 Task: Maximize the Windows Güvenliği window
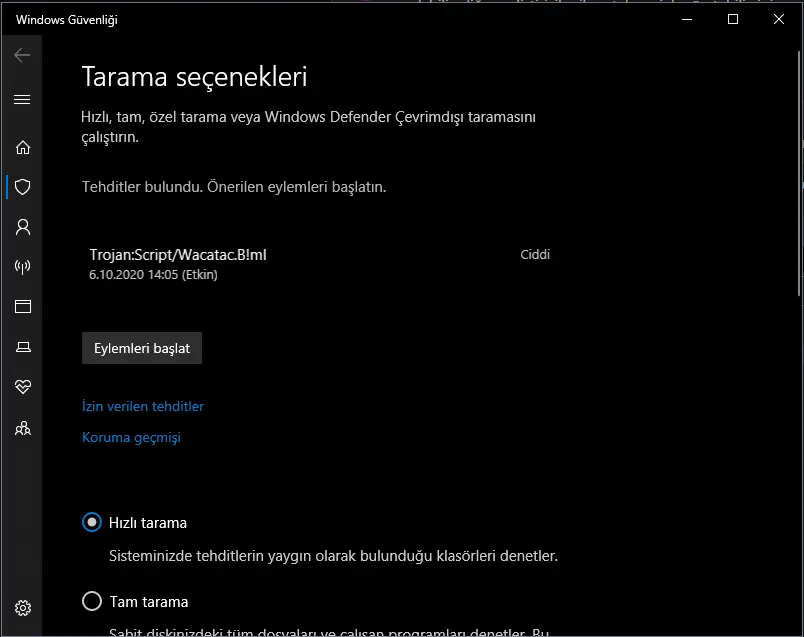click(733, 19)
